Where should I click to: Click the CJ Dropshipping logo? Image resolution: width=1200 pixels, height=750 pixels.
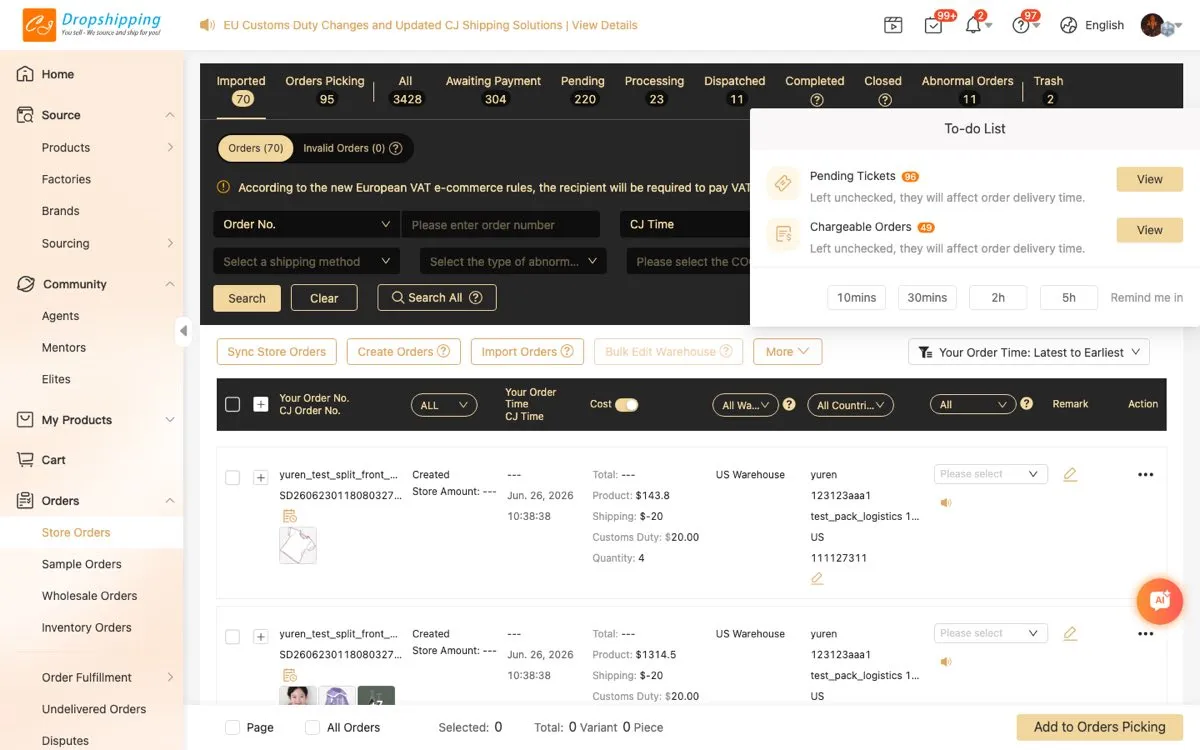pos(90,25)
